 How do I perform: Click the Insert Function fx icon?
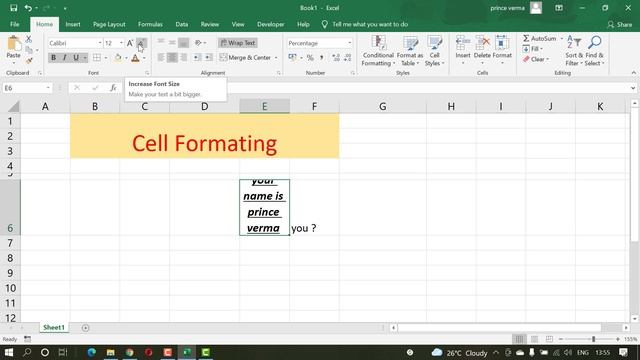click(x=113, y=88)
